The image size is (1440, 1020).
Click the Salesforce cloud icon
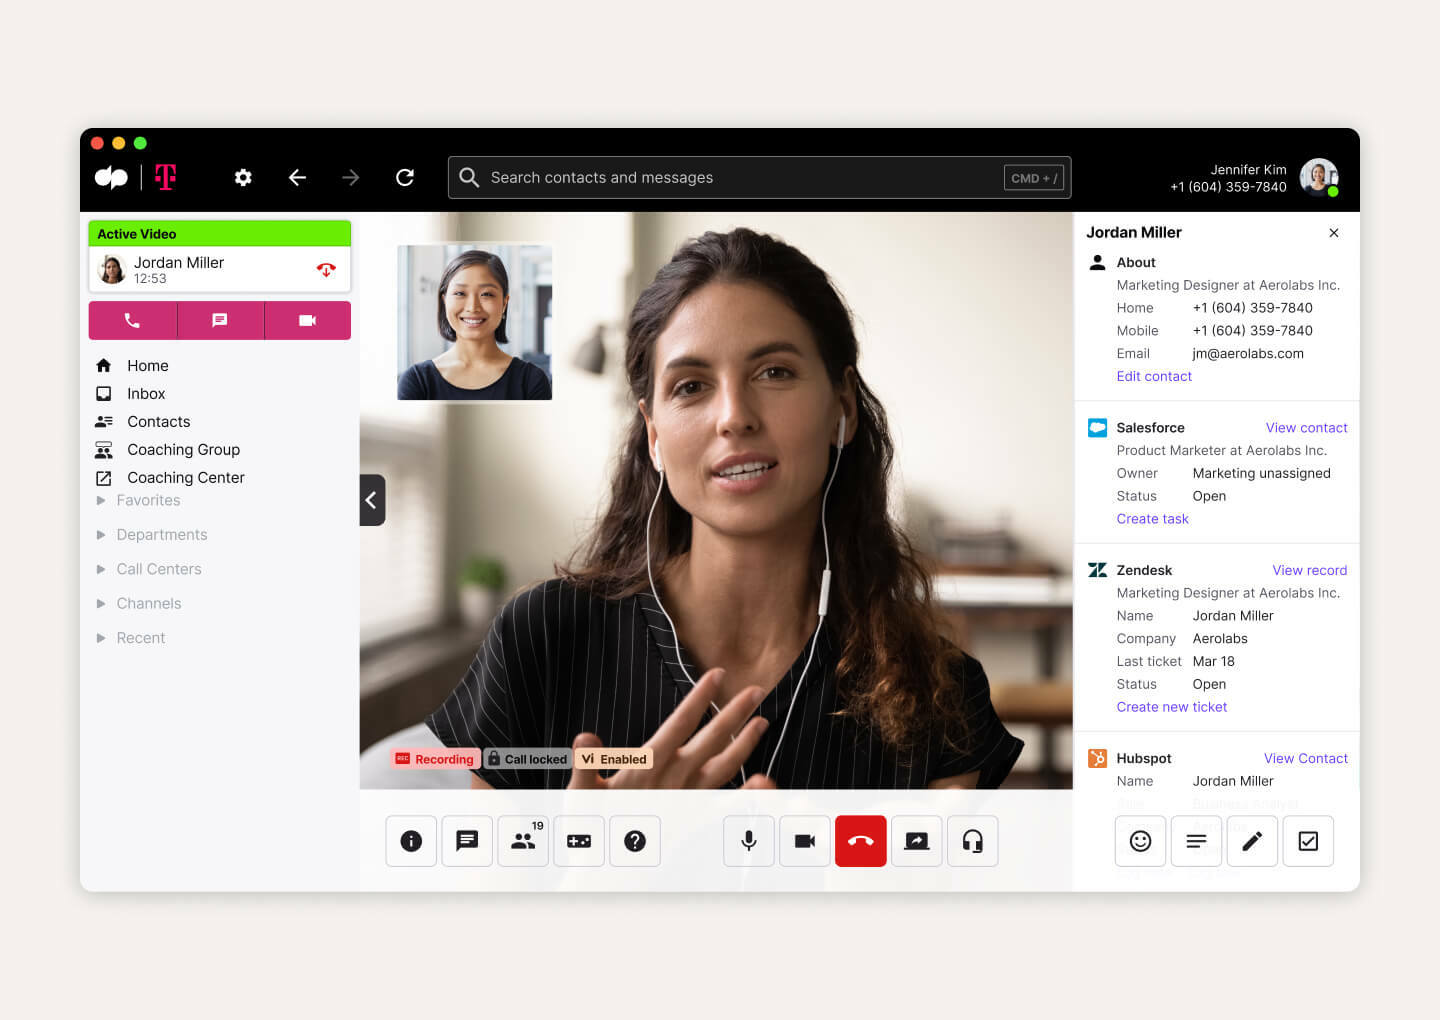pyautogui.click(x=1097, y=428)
